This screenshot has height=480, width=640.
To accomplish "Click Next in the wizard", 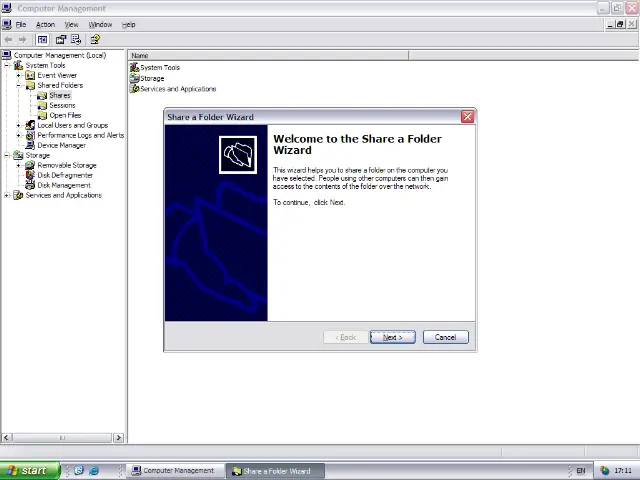I will 393,337.
